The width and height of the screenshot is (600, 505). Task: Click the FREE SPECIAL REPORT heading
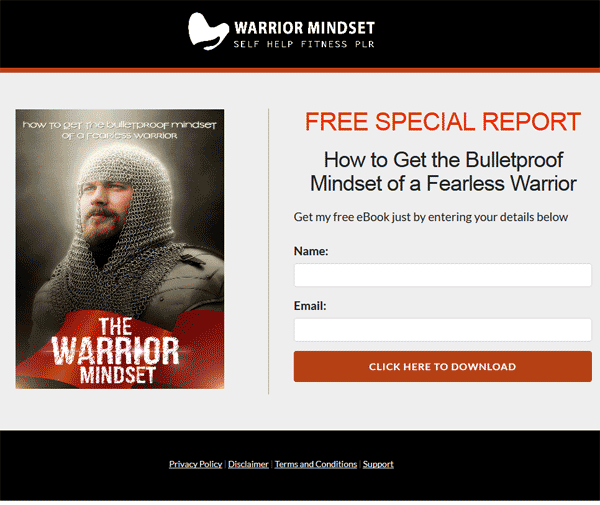443,122
